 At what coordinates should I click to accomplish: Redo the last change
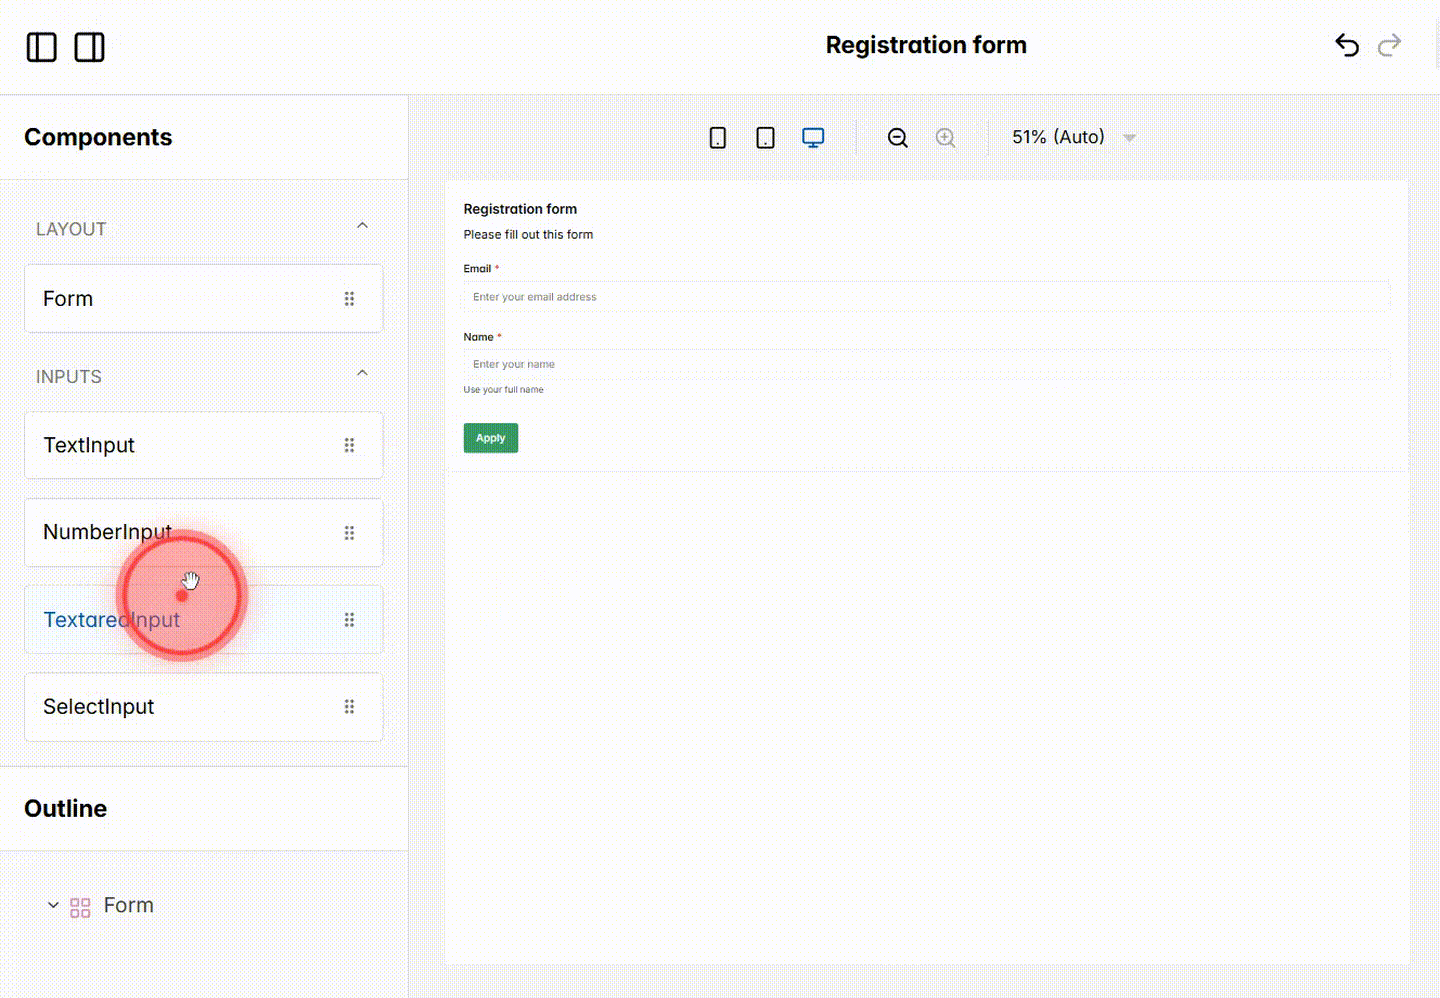(x=1390, y=45)
